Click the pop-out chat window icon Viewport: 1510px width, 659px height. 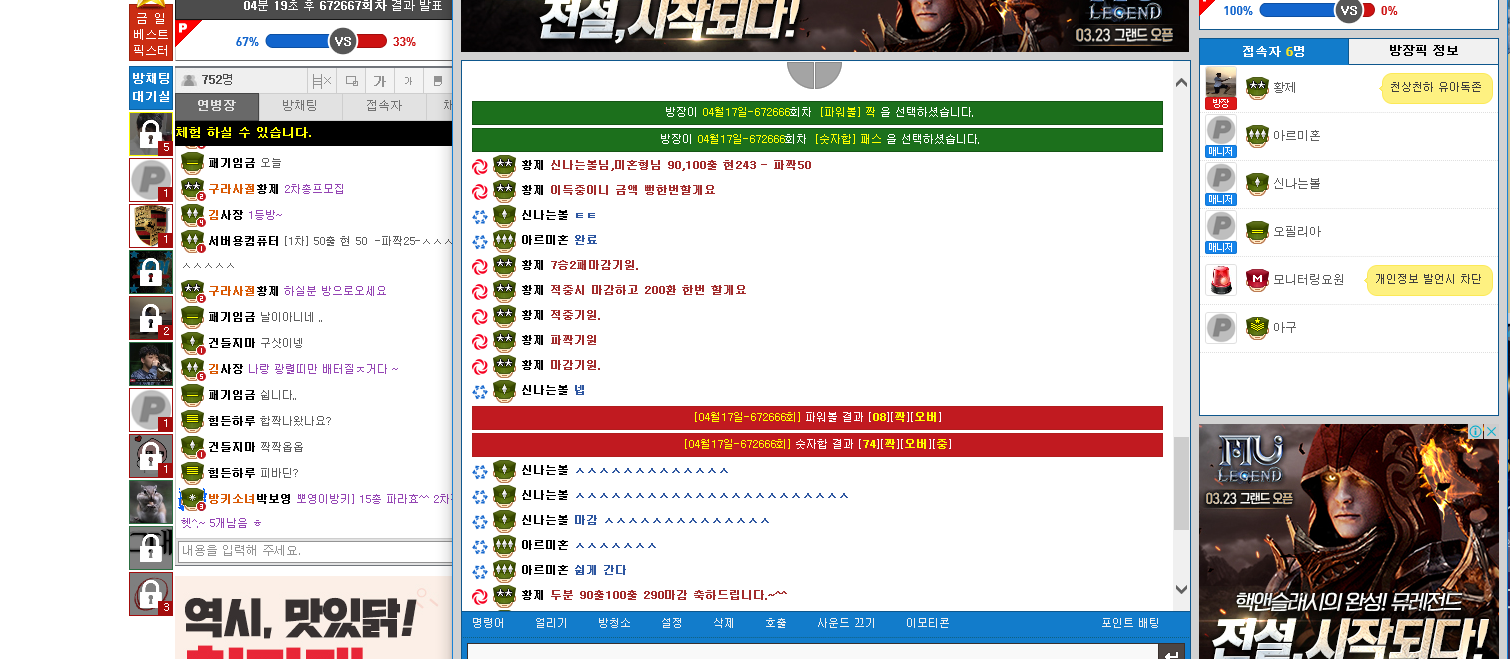(x=351, y=81)
